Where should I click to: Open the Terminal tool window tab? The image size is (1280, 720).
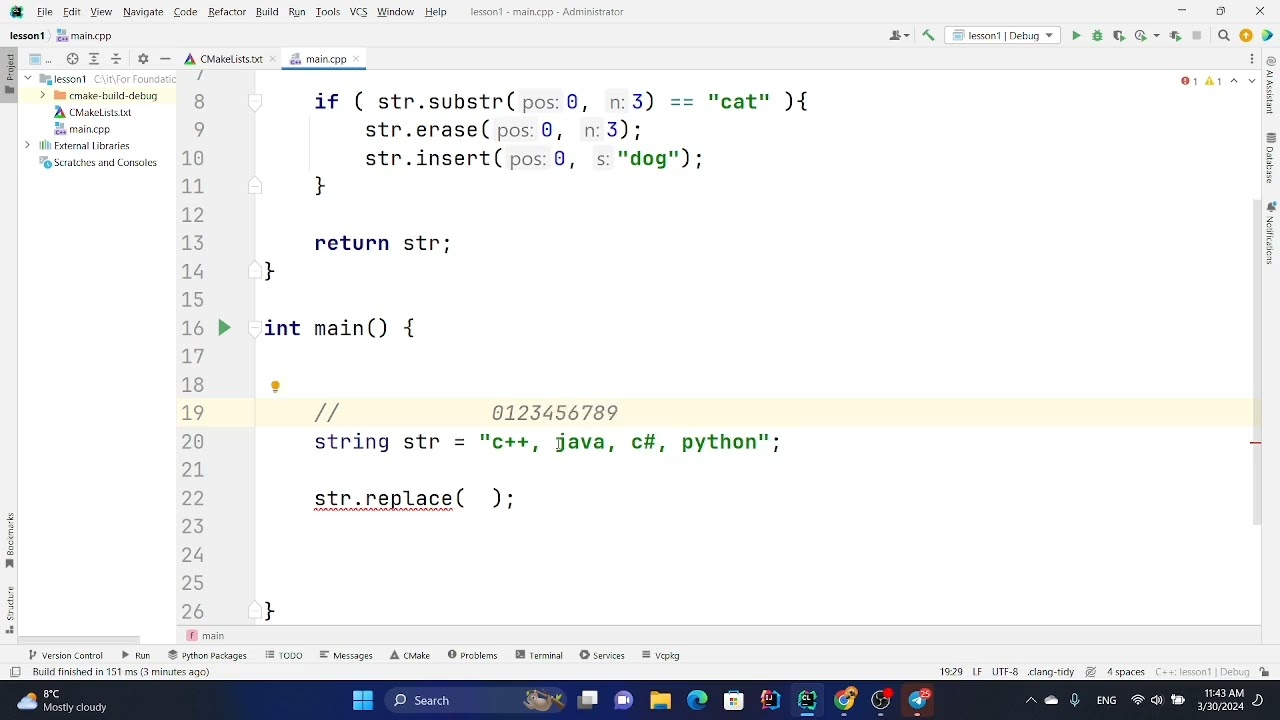point(539,656)
